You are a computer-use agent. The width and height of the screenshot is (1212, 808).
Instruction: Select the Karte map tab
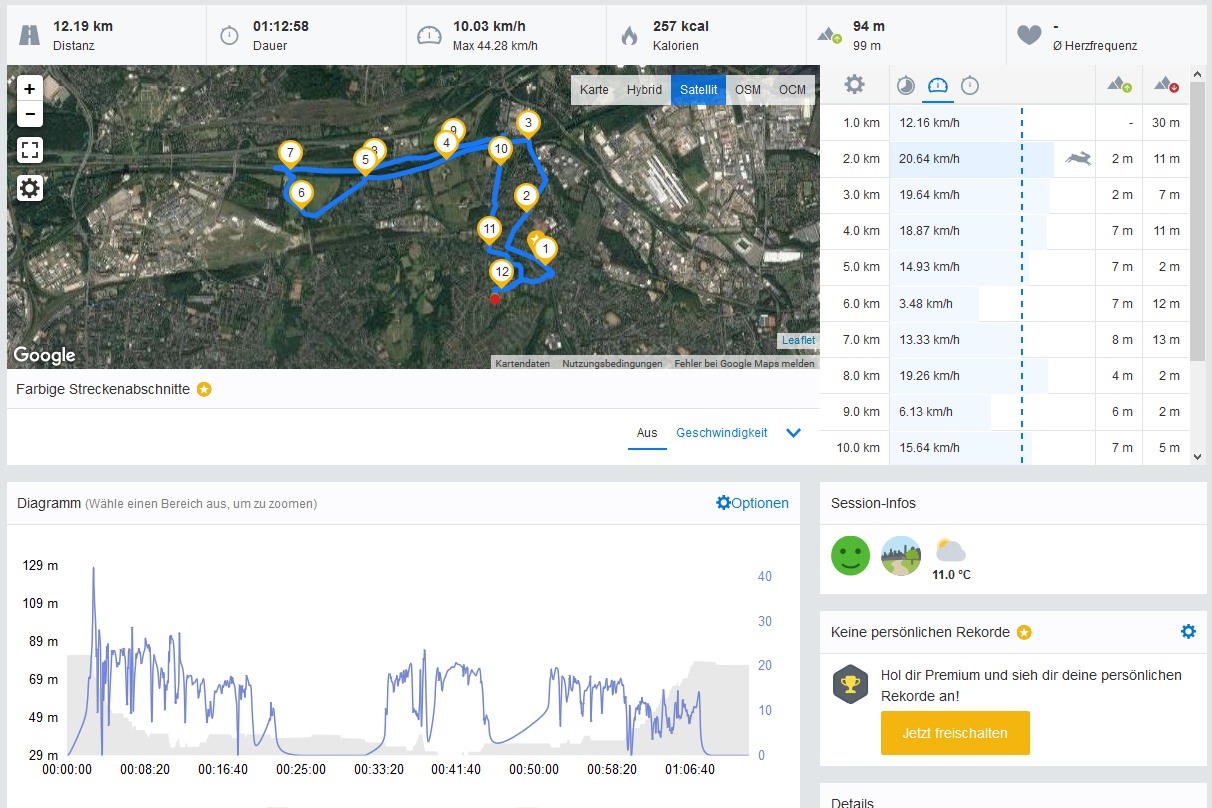coord(594,90)
